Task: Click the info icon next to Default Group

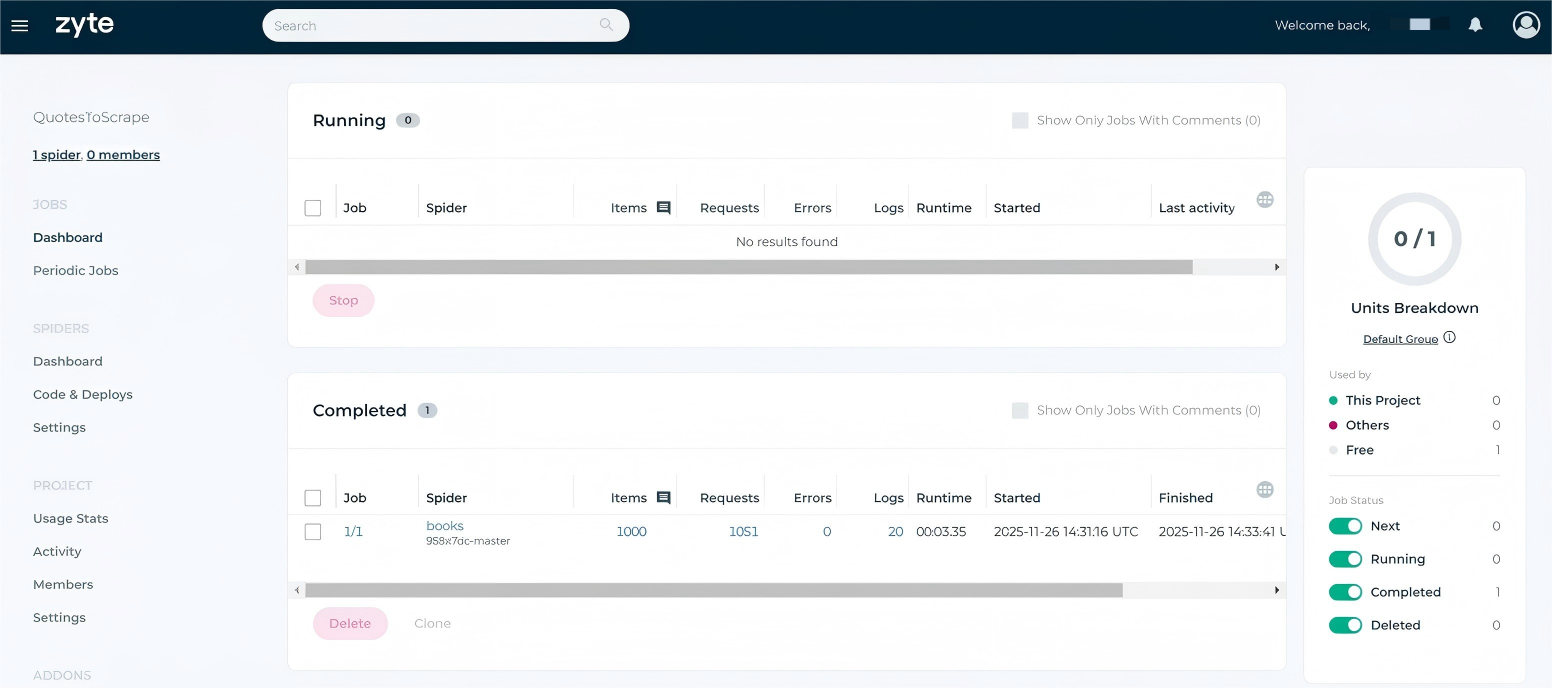Action: 1449,337
